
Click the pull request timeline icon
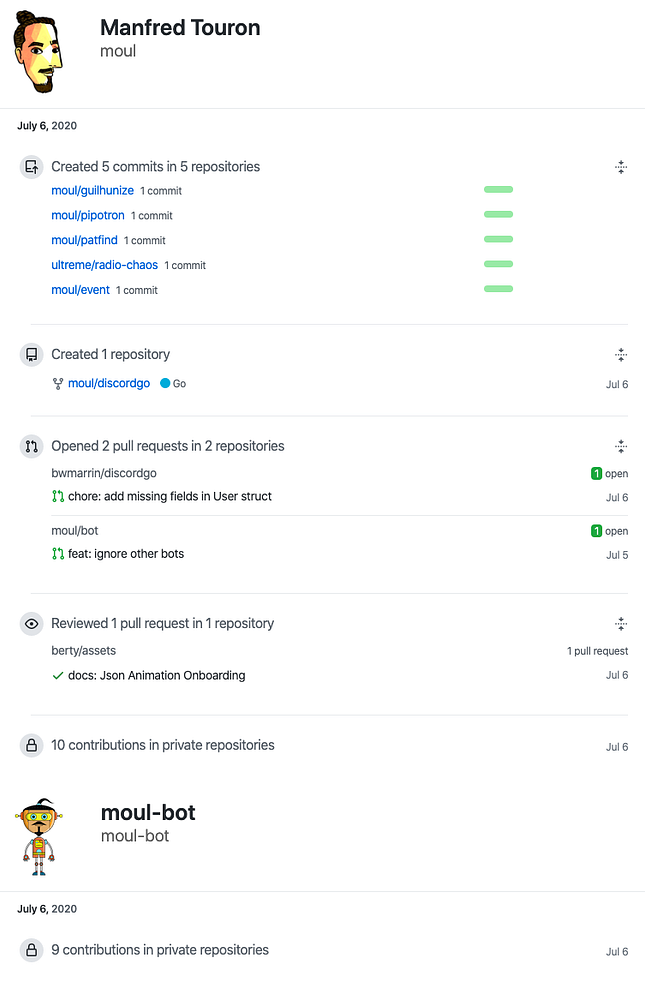tap(31, 446)
